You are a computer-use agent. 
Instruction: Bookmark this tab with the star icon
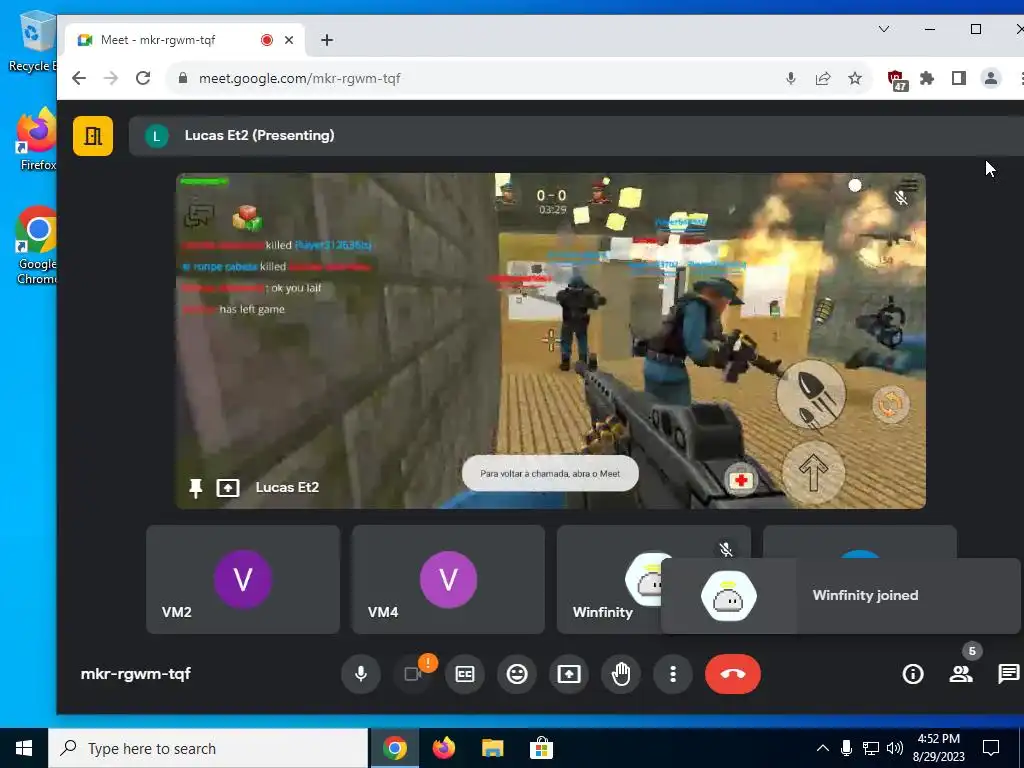[855, 78]
